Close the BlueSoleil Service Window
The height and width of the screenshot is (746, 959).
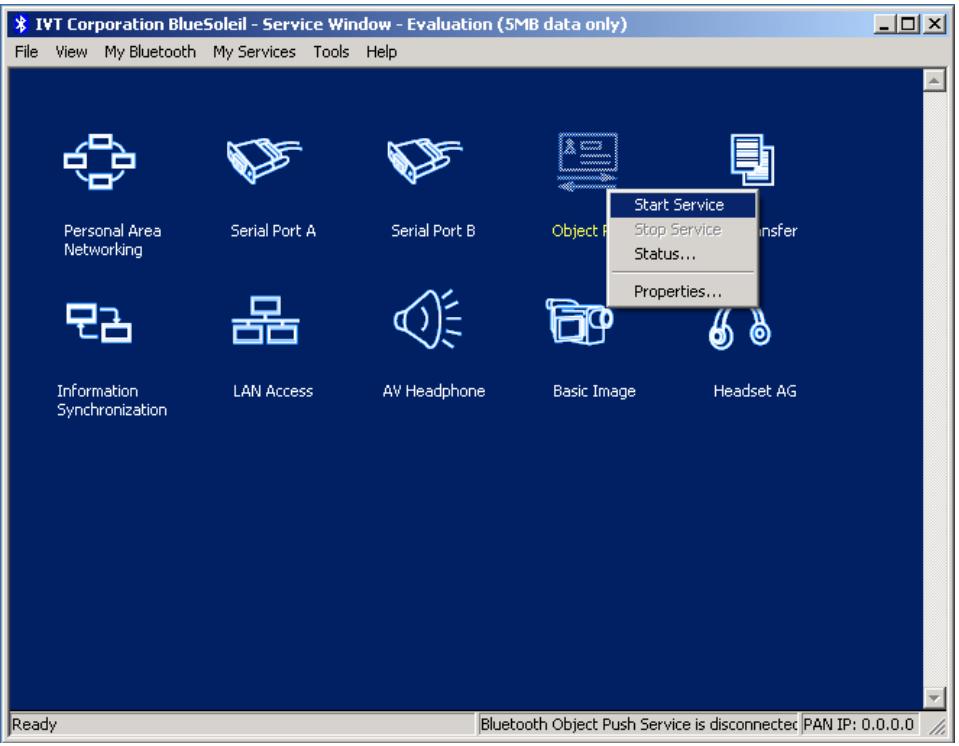(x=934, y=24)
